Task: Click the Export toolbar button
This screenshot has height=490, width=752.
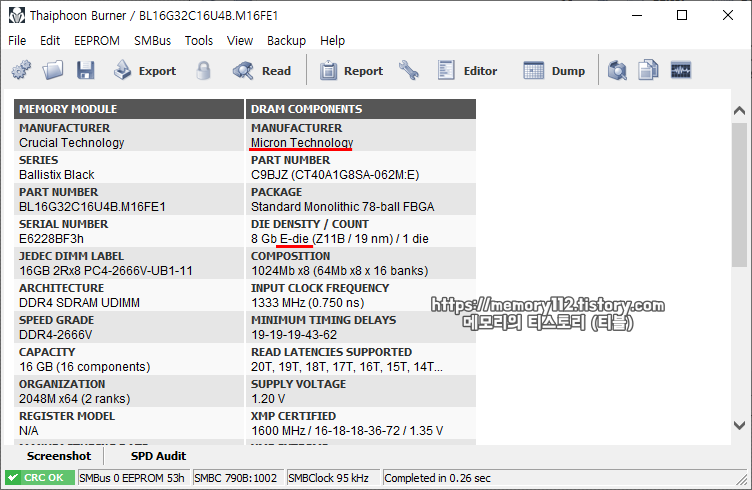Action: (145, 70)
